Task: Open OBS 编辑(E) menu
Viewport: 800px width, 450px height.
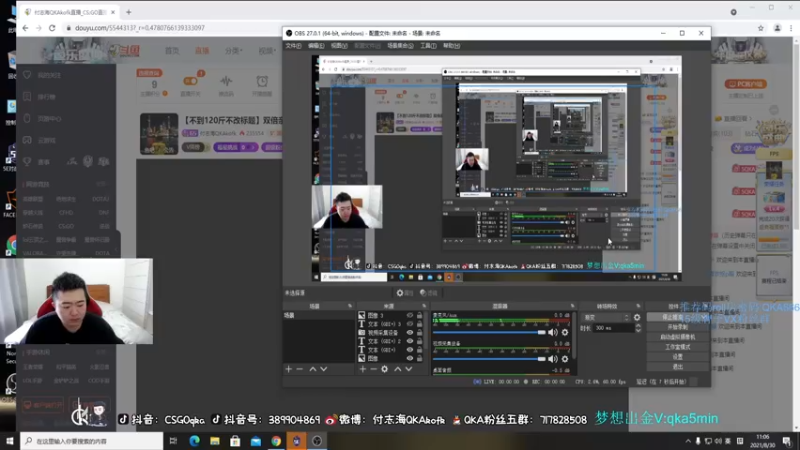Action: 316,46
